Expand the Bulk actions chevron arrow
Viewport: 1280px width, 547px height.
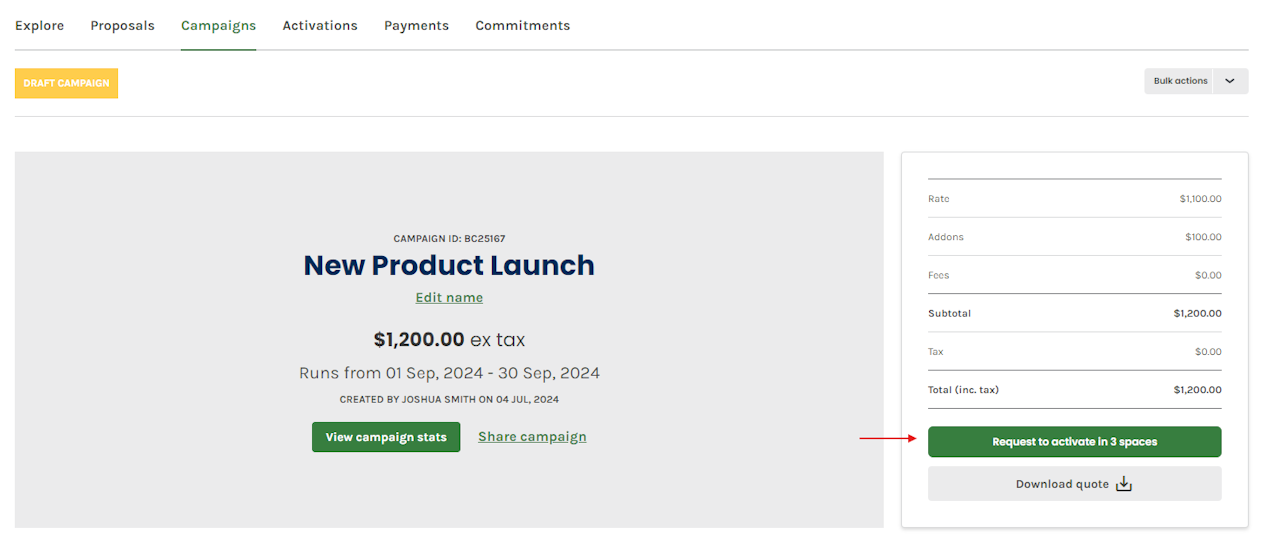click(x=1230, y=81)
